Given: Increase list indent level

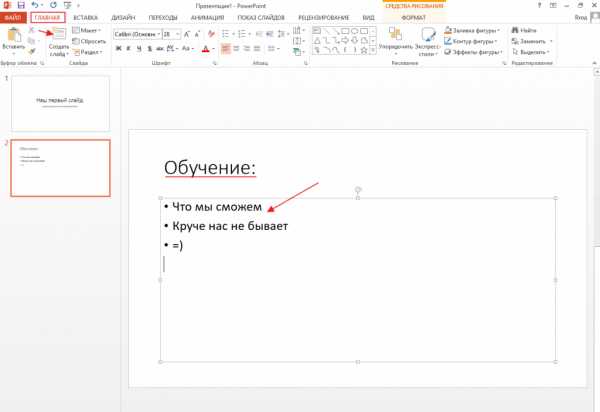Looking at the screenshot, I should (x=270, y=34).
